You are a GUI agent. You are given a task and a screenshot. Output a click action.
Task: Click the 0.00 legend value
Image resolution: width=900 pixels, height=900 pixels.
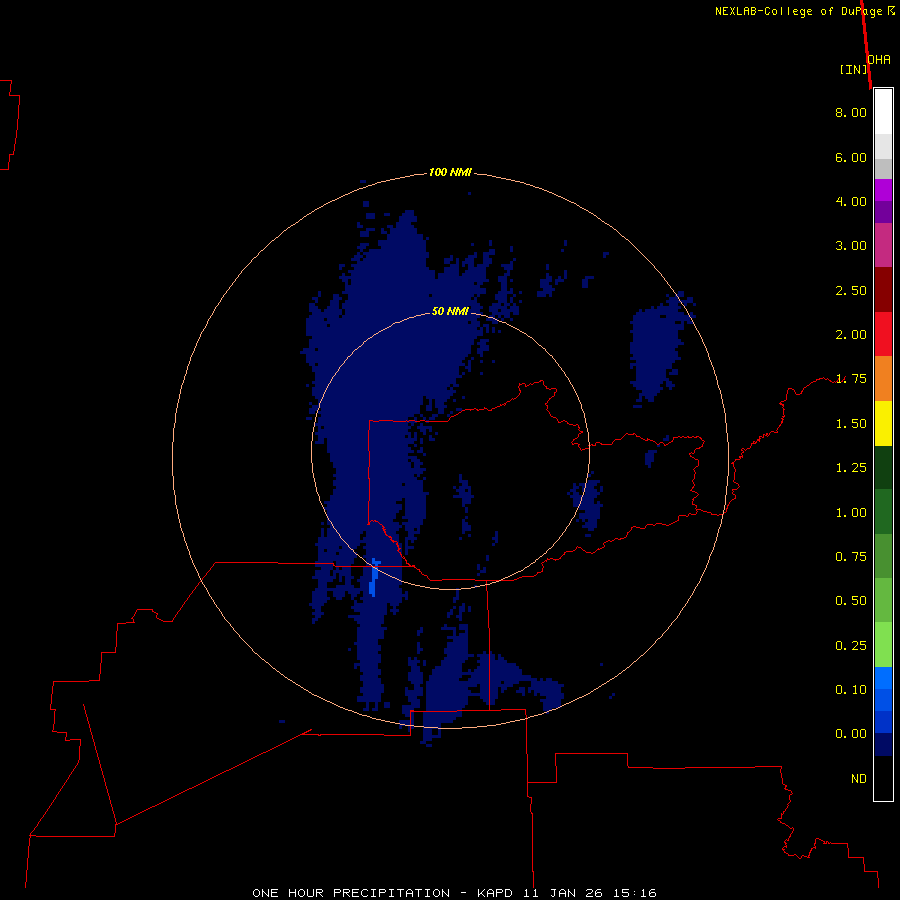[851, 734]
